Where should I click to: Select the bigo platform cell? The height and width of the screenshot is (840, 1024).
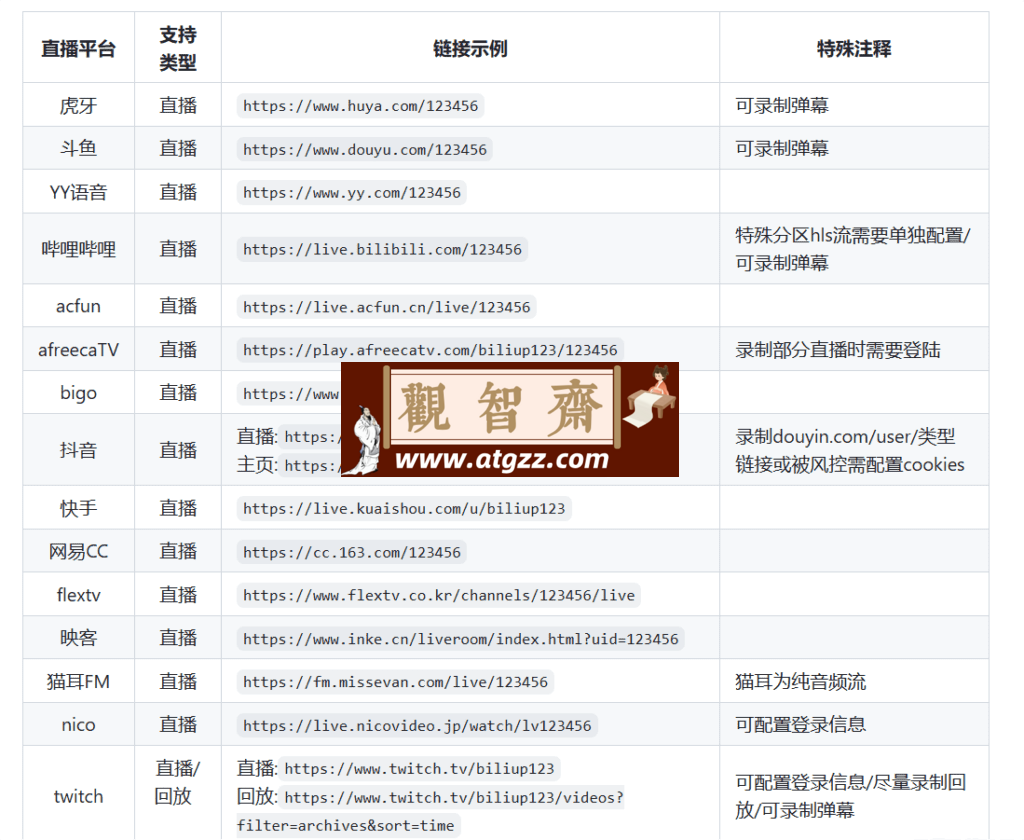78,393
